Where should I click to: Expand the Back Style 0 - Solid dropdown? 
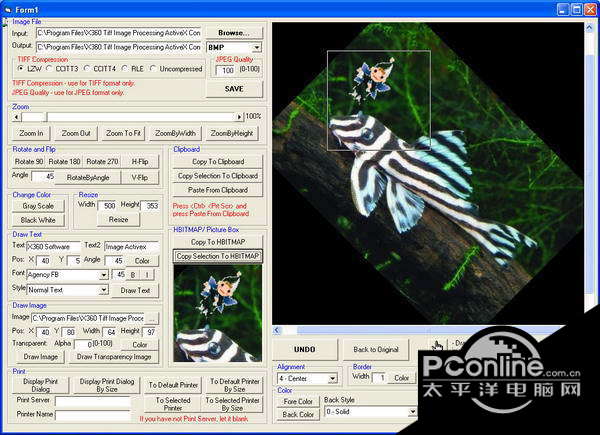412,411
